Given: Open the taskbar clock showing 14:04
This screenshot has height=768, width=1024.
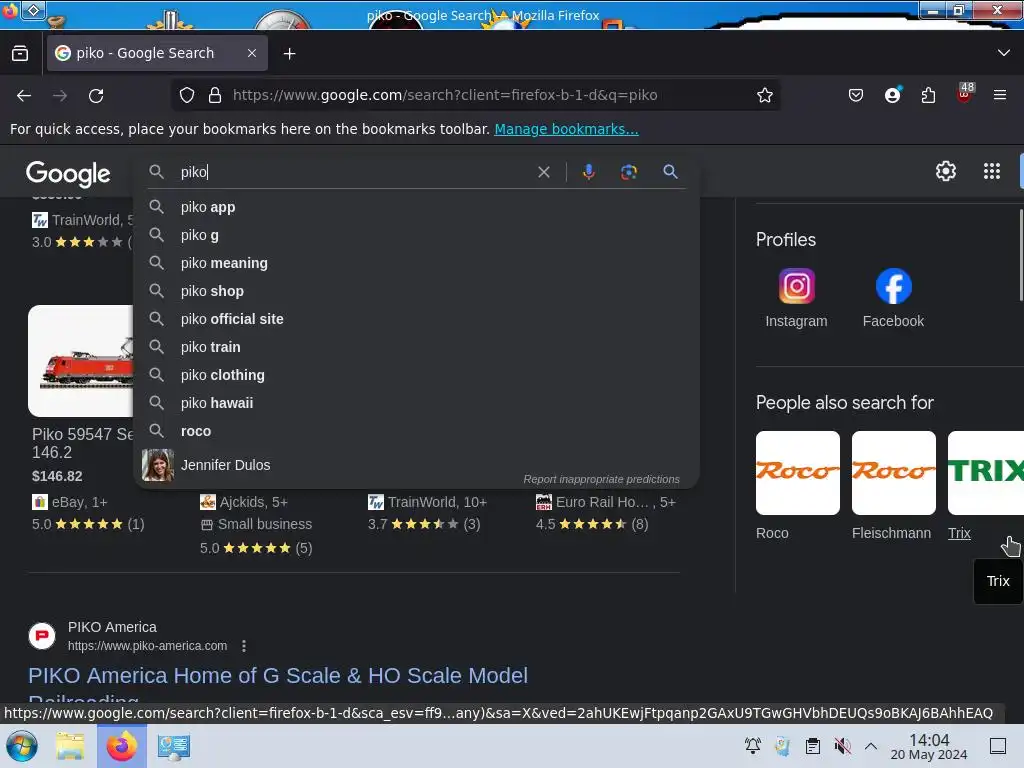Looking at the screenshot, I should (929, 746).
